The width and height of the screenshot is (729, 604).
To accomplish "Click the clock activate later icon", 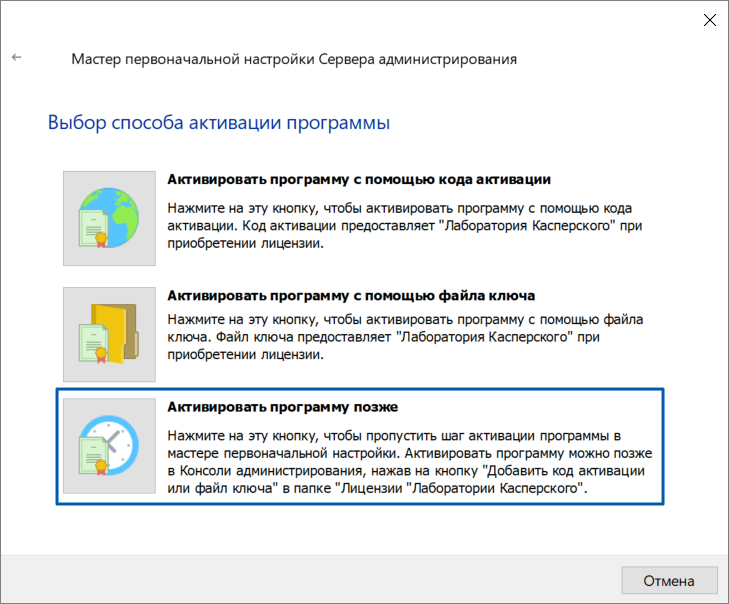I will [x=109, y=446].
